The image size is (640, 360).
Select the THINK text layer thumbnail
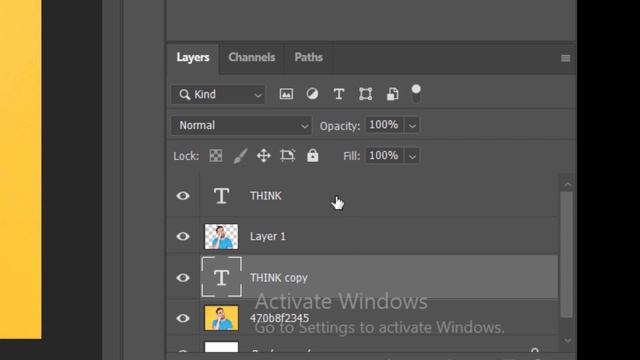tap(221, 196)
